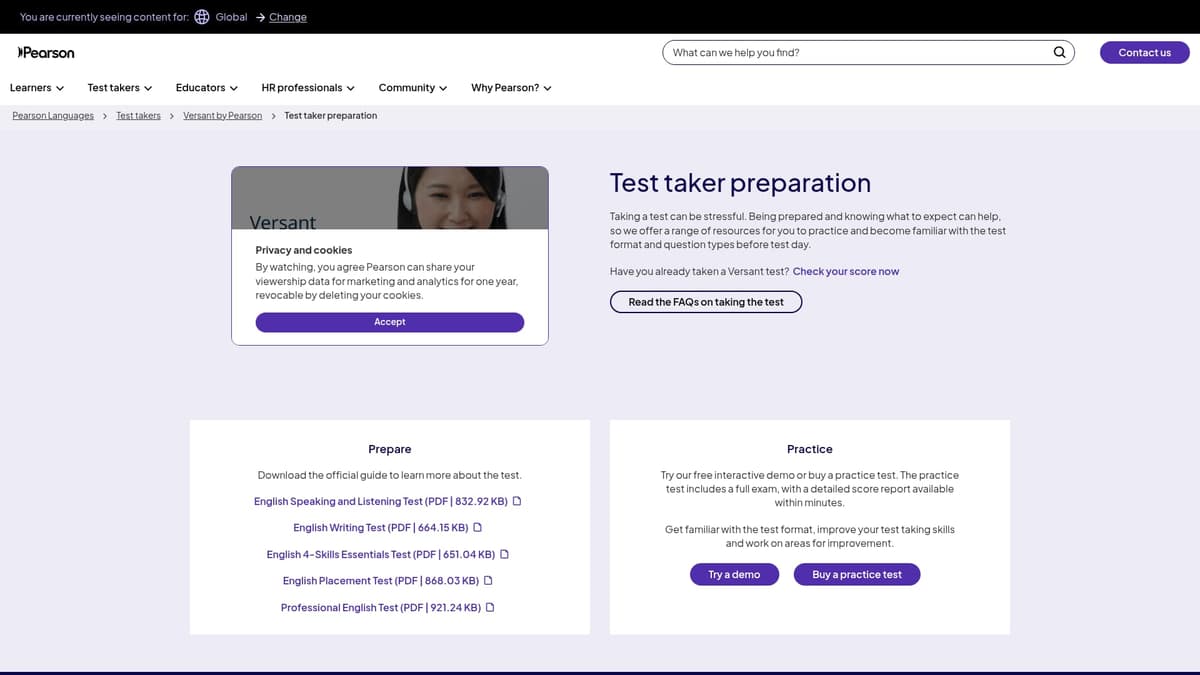Download English Writing Test PDF
1200x675 pixels.
pyautogui.click(x=381, y=527)
